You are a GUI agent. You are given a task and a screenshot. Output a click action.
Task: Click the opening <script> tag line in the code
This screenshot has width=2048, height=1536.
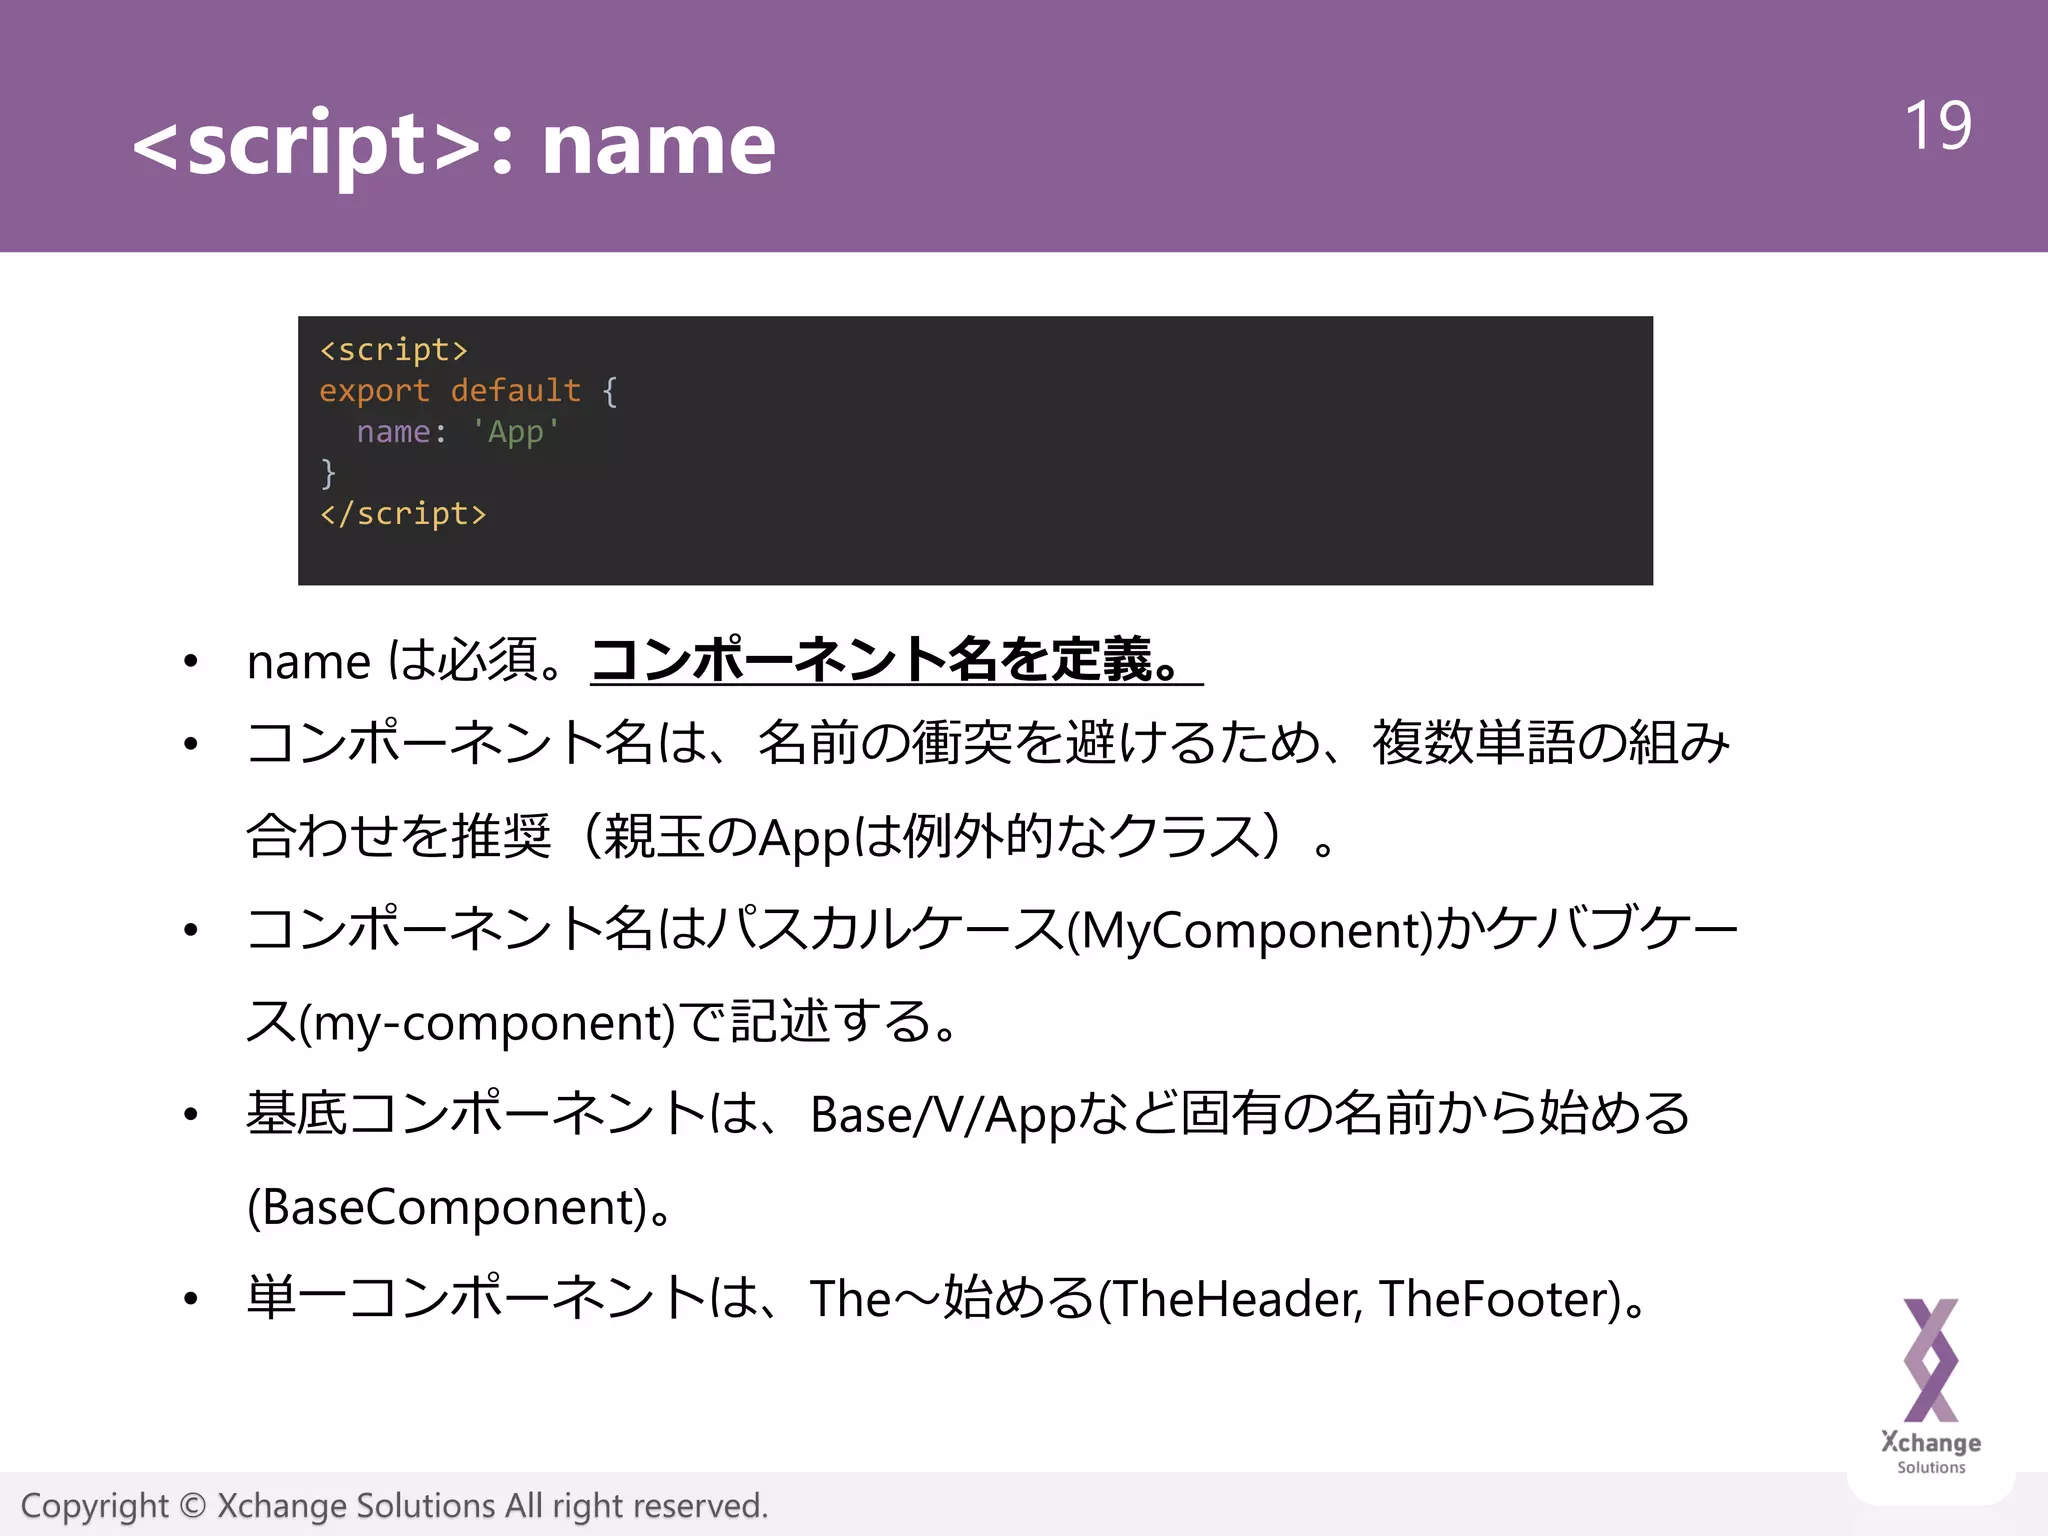pos(394,350)
